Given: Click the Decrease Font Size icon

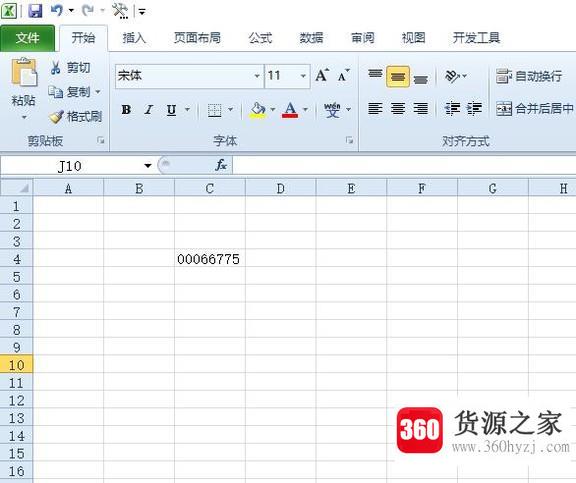Looking at the screenshot, I should [x=344, y=76].
